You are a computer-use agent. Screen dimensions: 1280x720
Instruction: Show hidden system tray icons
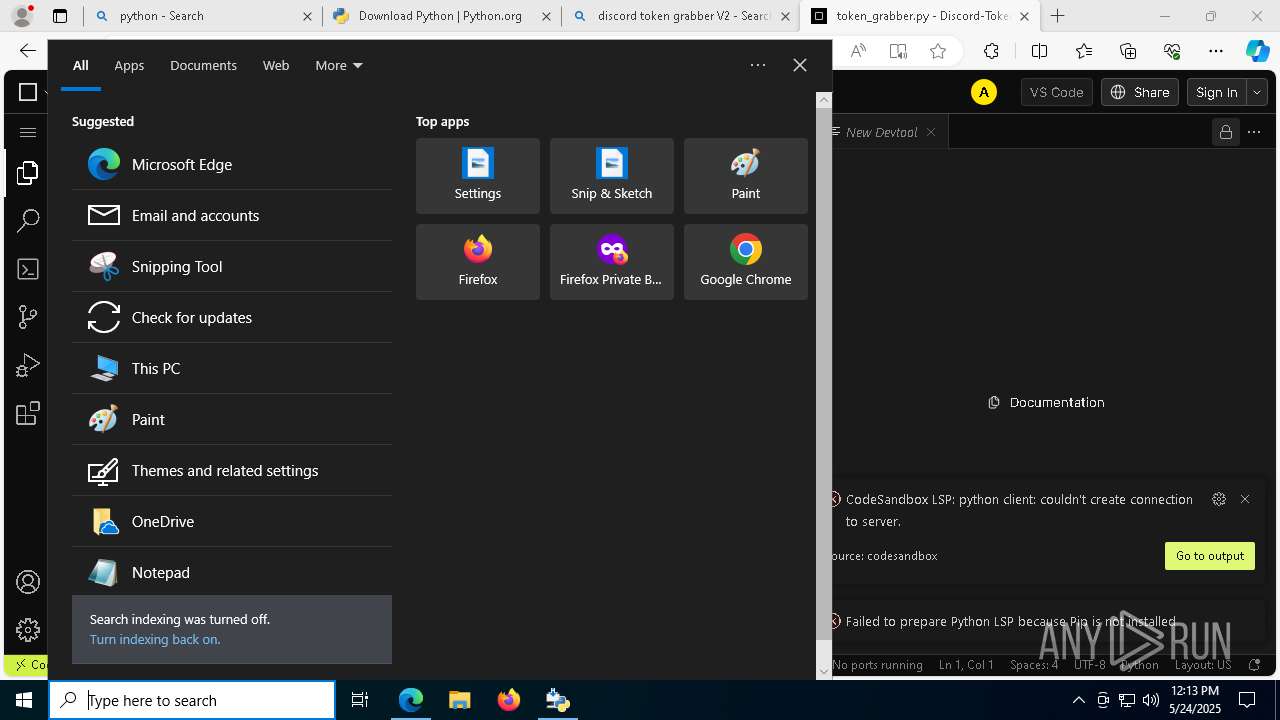[1078, 700]
